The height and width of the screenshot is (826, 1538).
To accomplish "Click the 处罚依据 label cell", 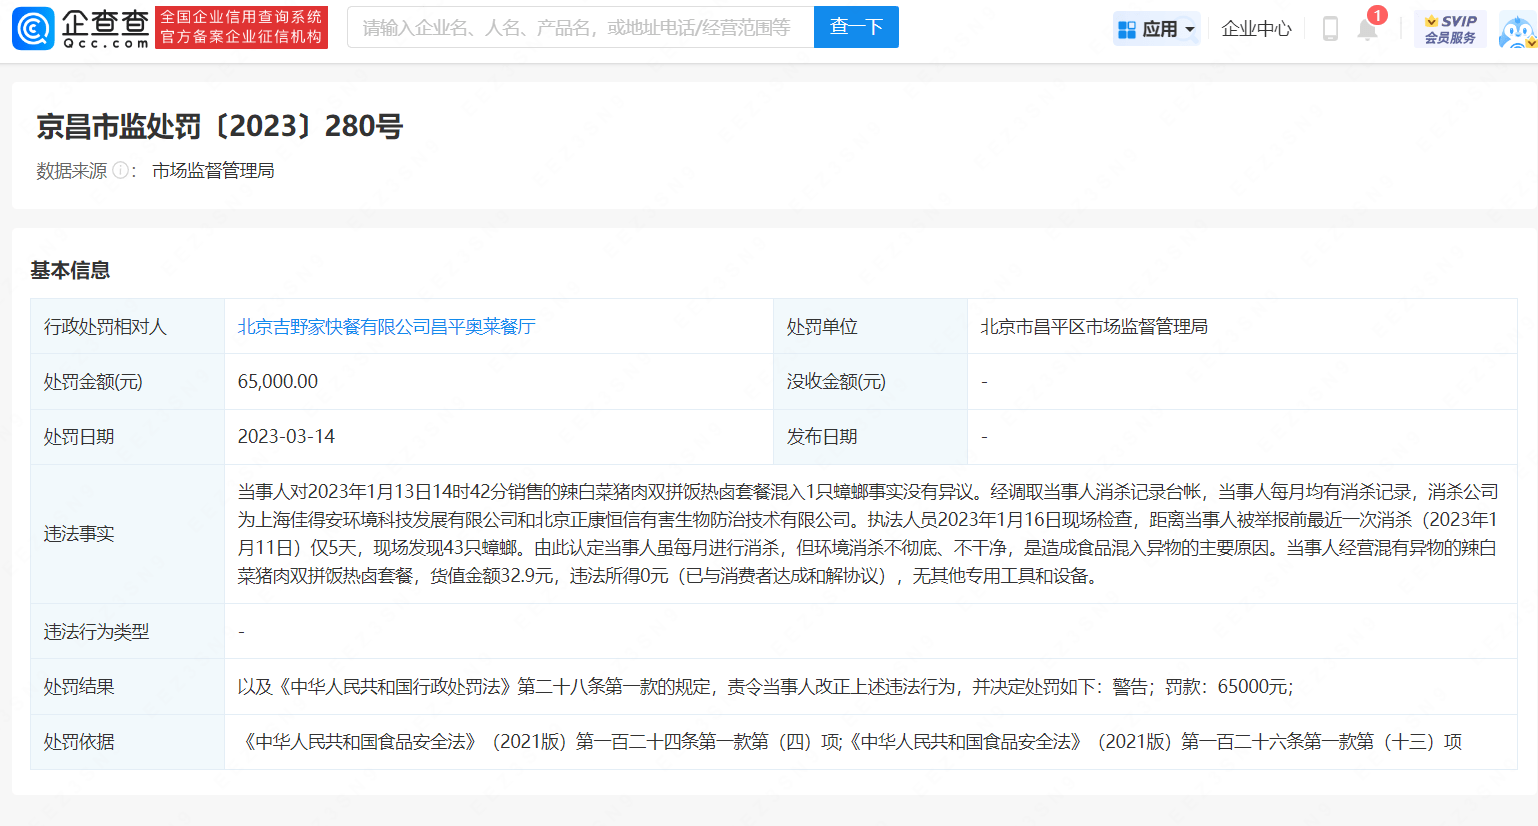I will click(x=128, y=742).
